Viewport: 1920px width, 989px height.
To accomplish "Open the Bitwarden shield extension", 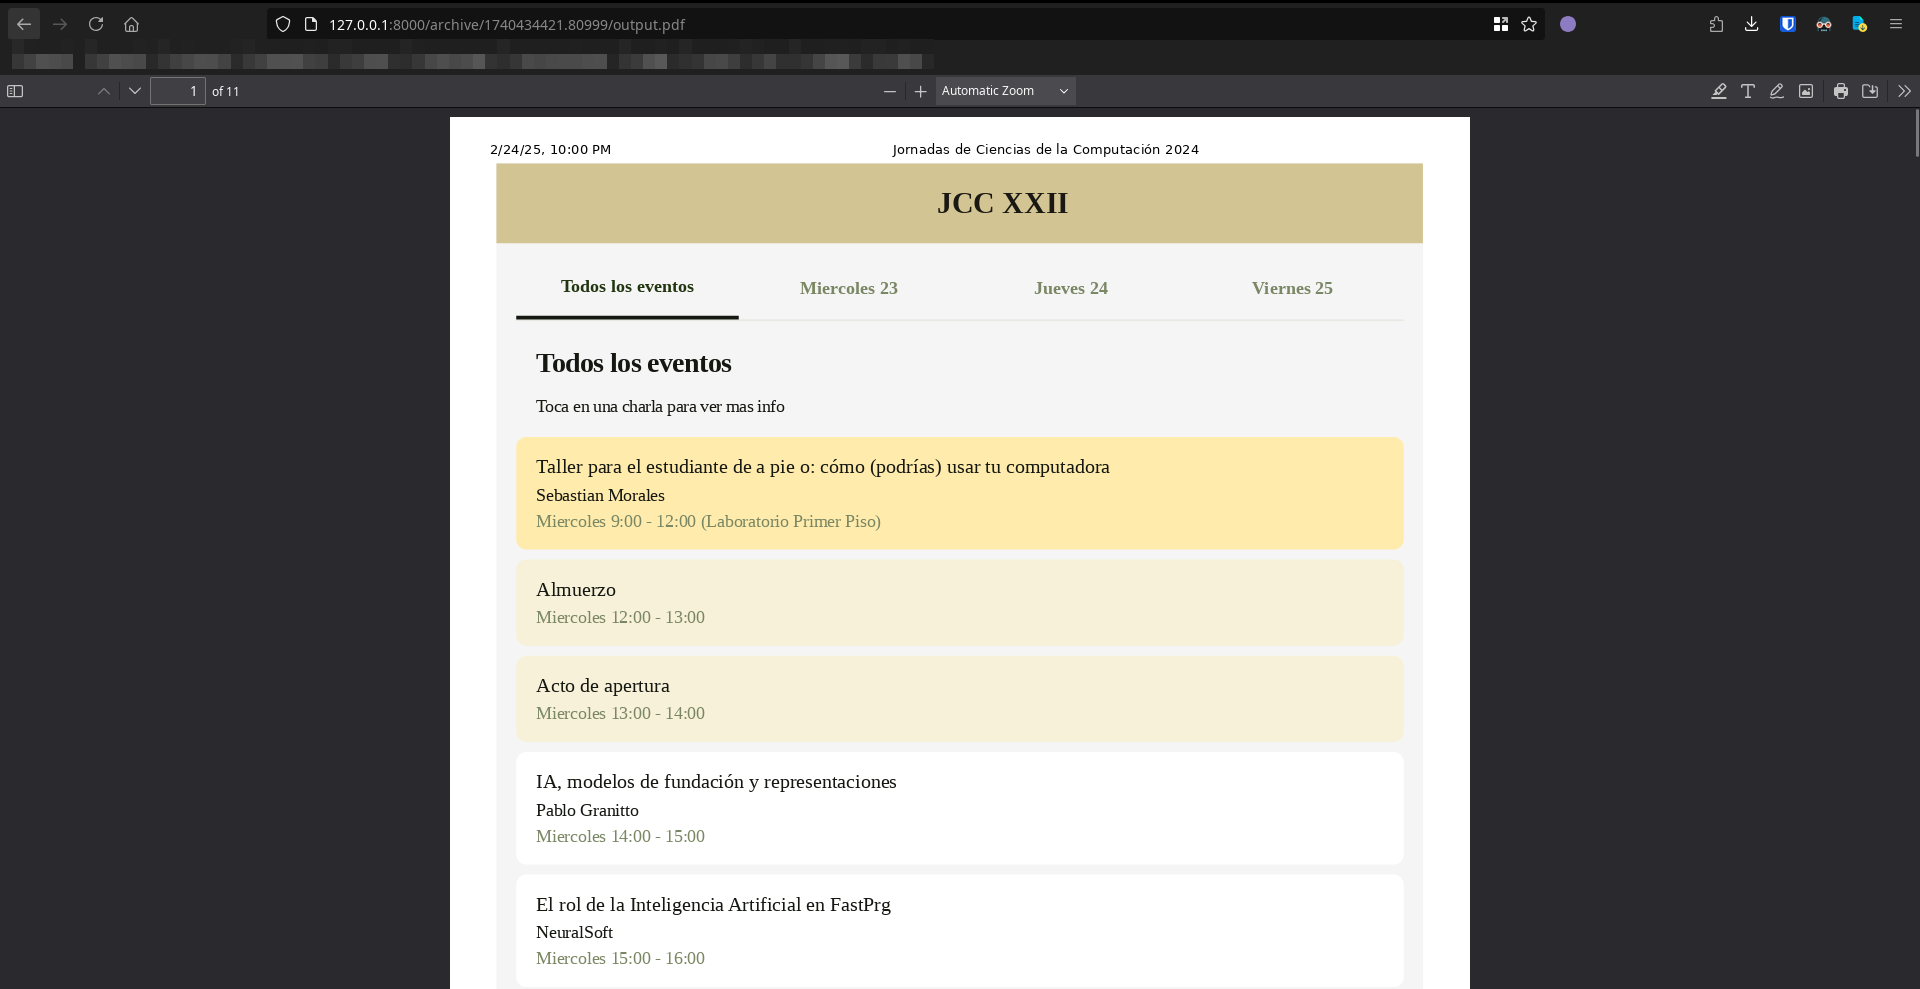I will point(1787,24).
